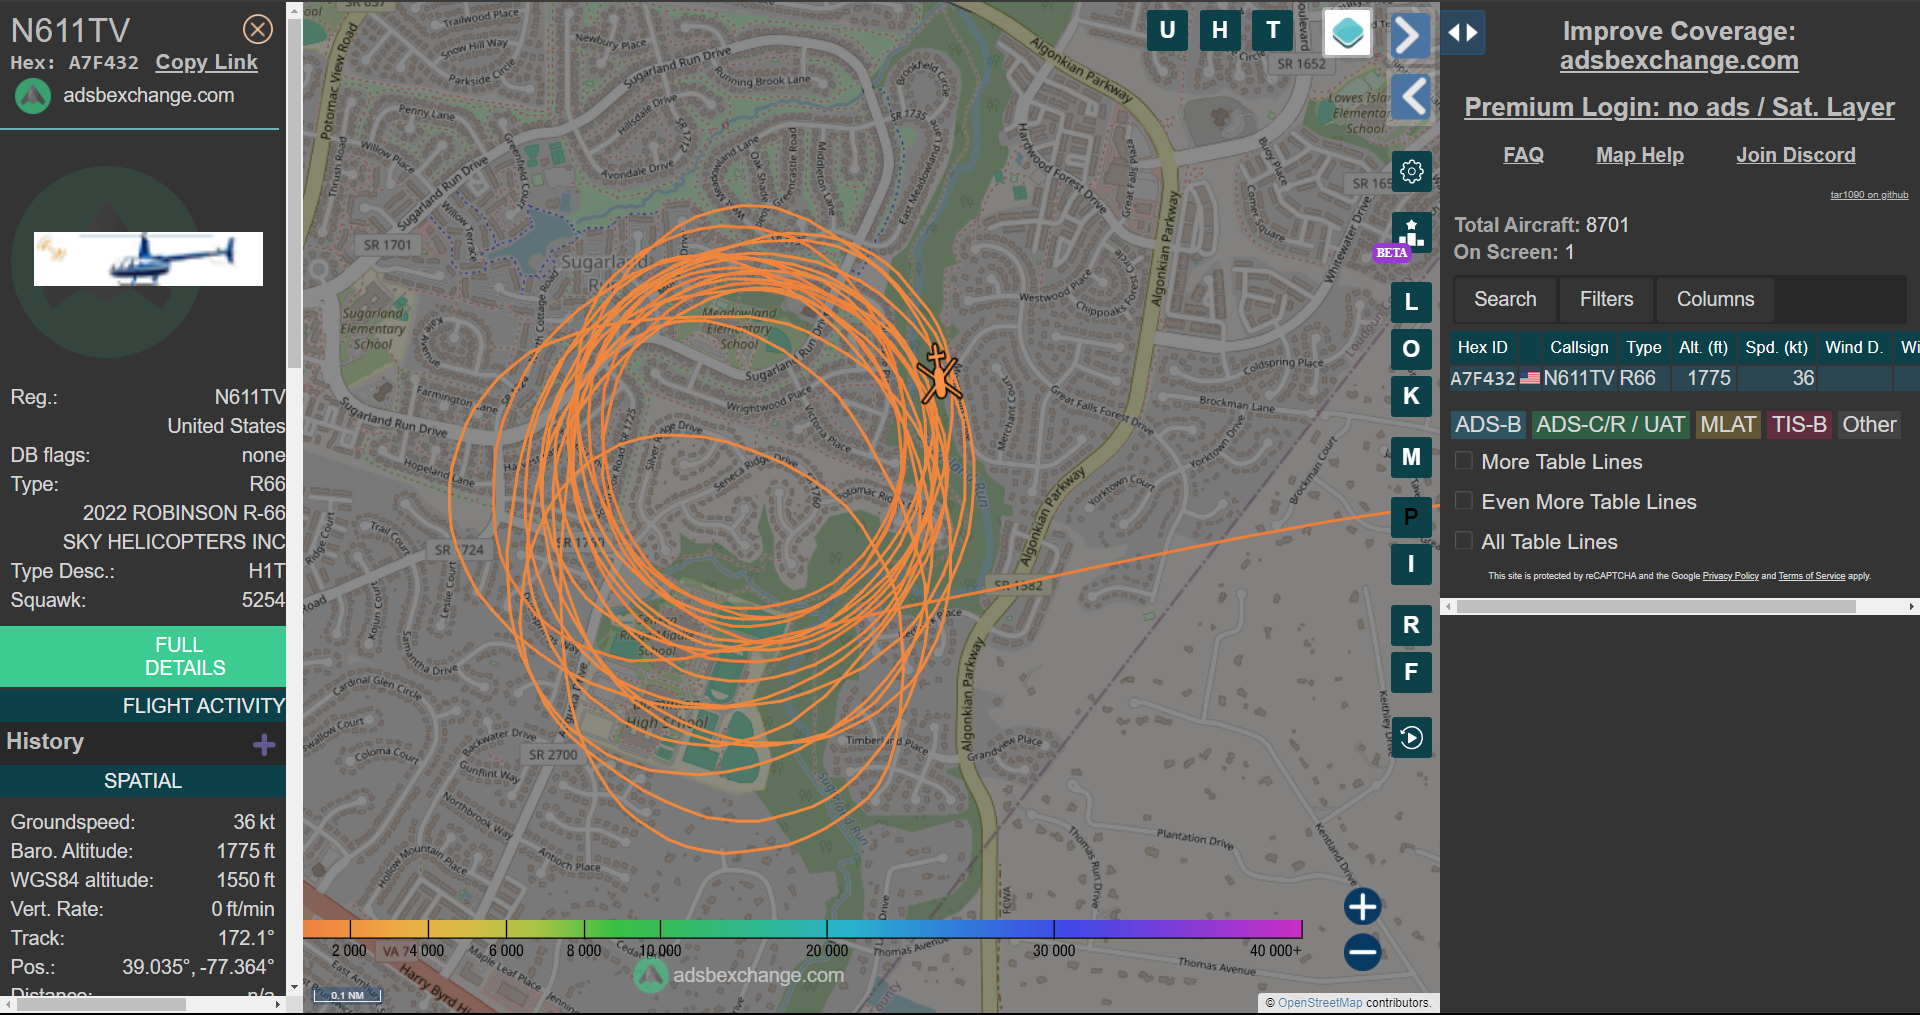Sort table by Type column header
1920x1015 pixels.
tap(1643, 347)
